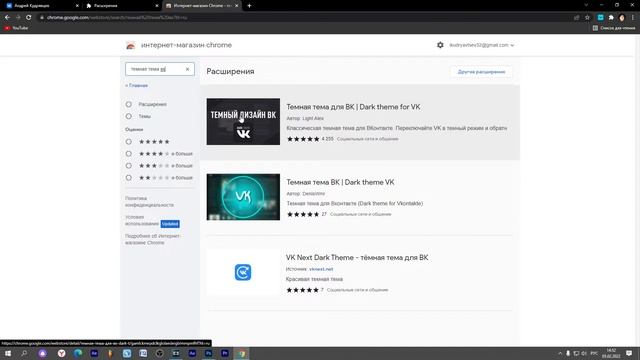Open Yandex browser from the taskbar
The width and height of the screenshot is (640, 360).
[x=62, y=353]
